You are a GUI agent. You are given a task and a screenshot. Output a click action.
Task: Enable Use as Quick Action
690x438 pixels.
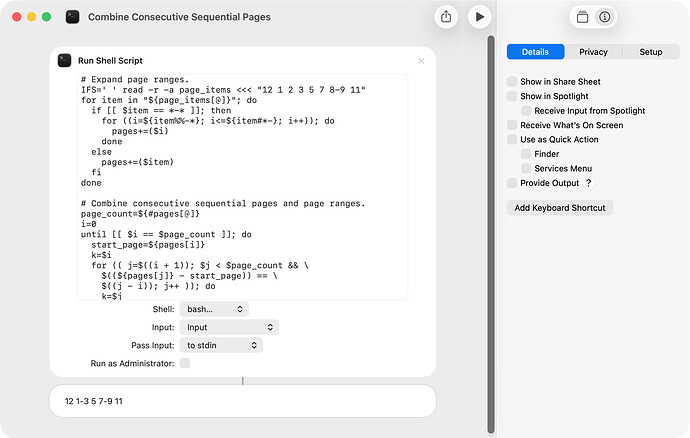pos(512,140)
